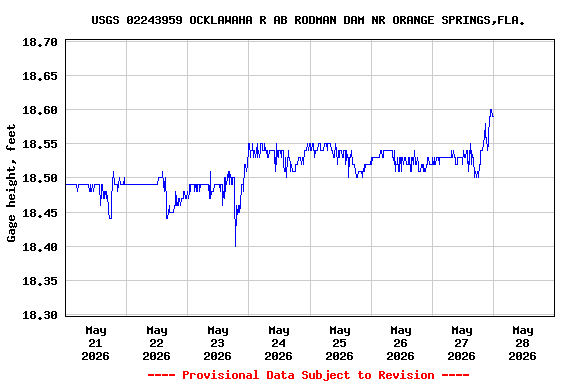
Task: Click the 18.30 y-axis label
Action: 40,315
